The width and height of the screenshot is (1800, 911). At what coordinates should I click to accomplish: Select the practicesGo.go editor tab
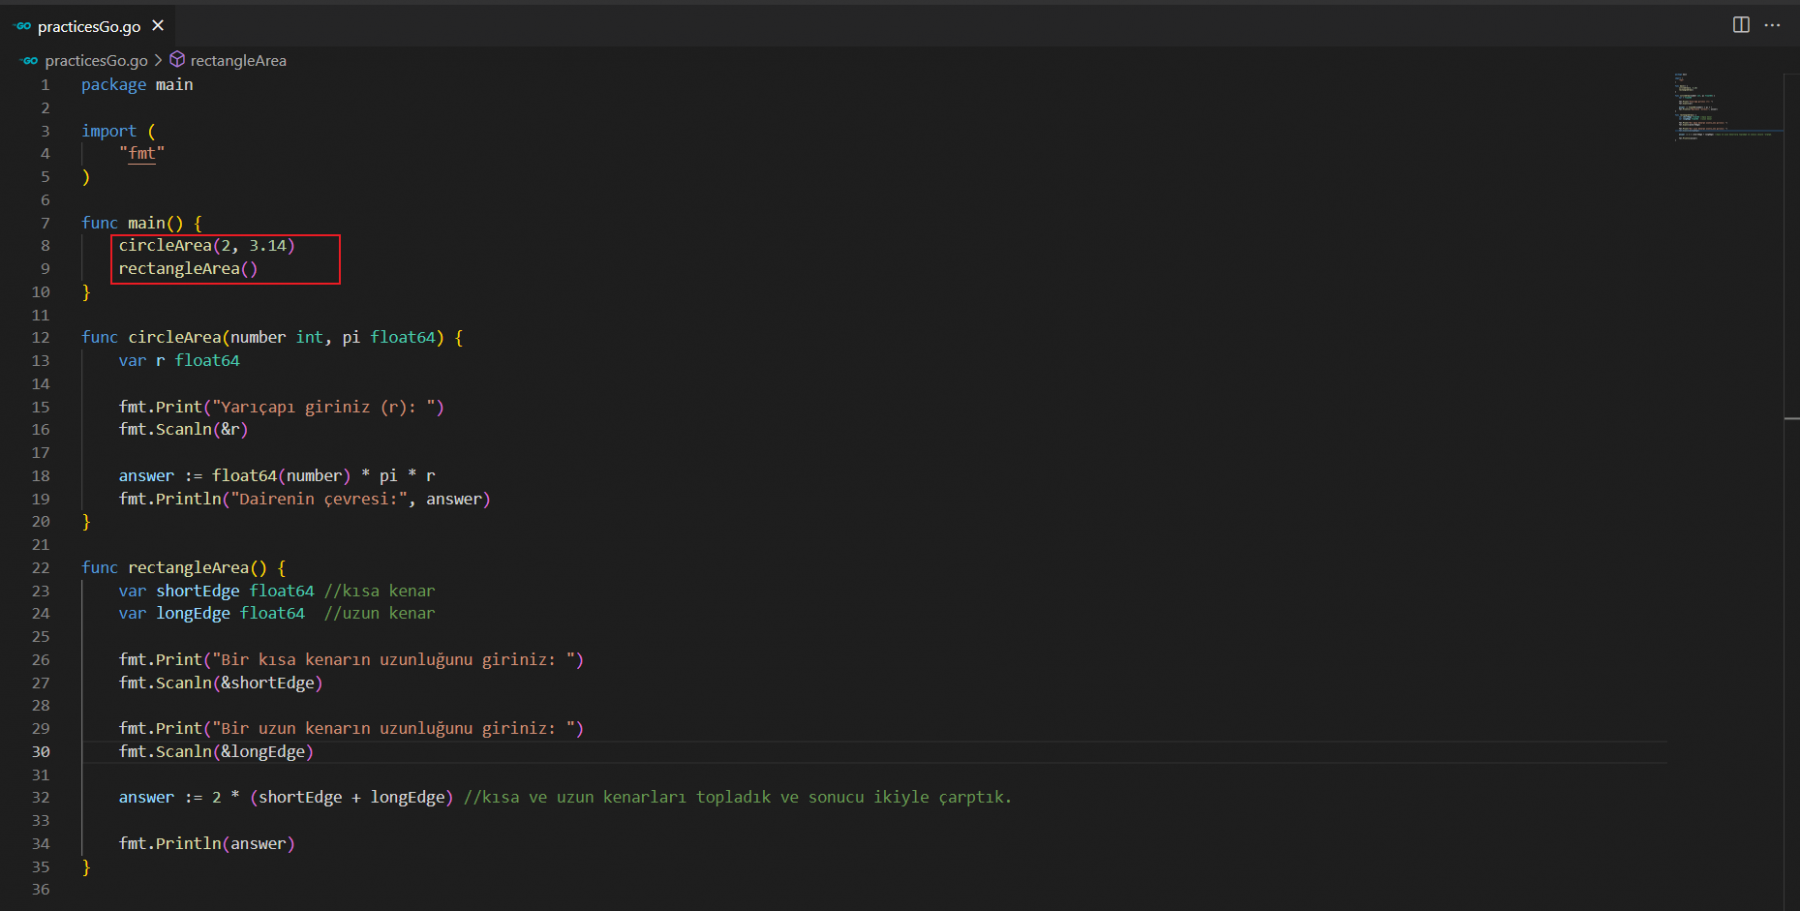click(x=89, y=27)
